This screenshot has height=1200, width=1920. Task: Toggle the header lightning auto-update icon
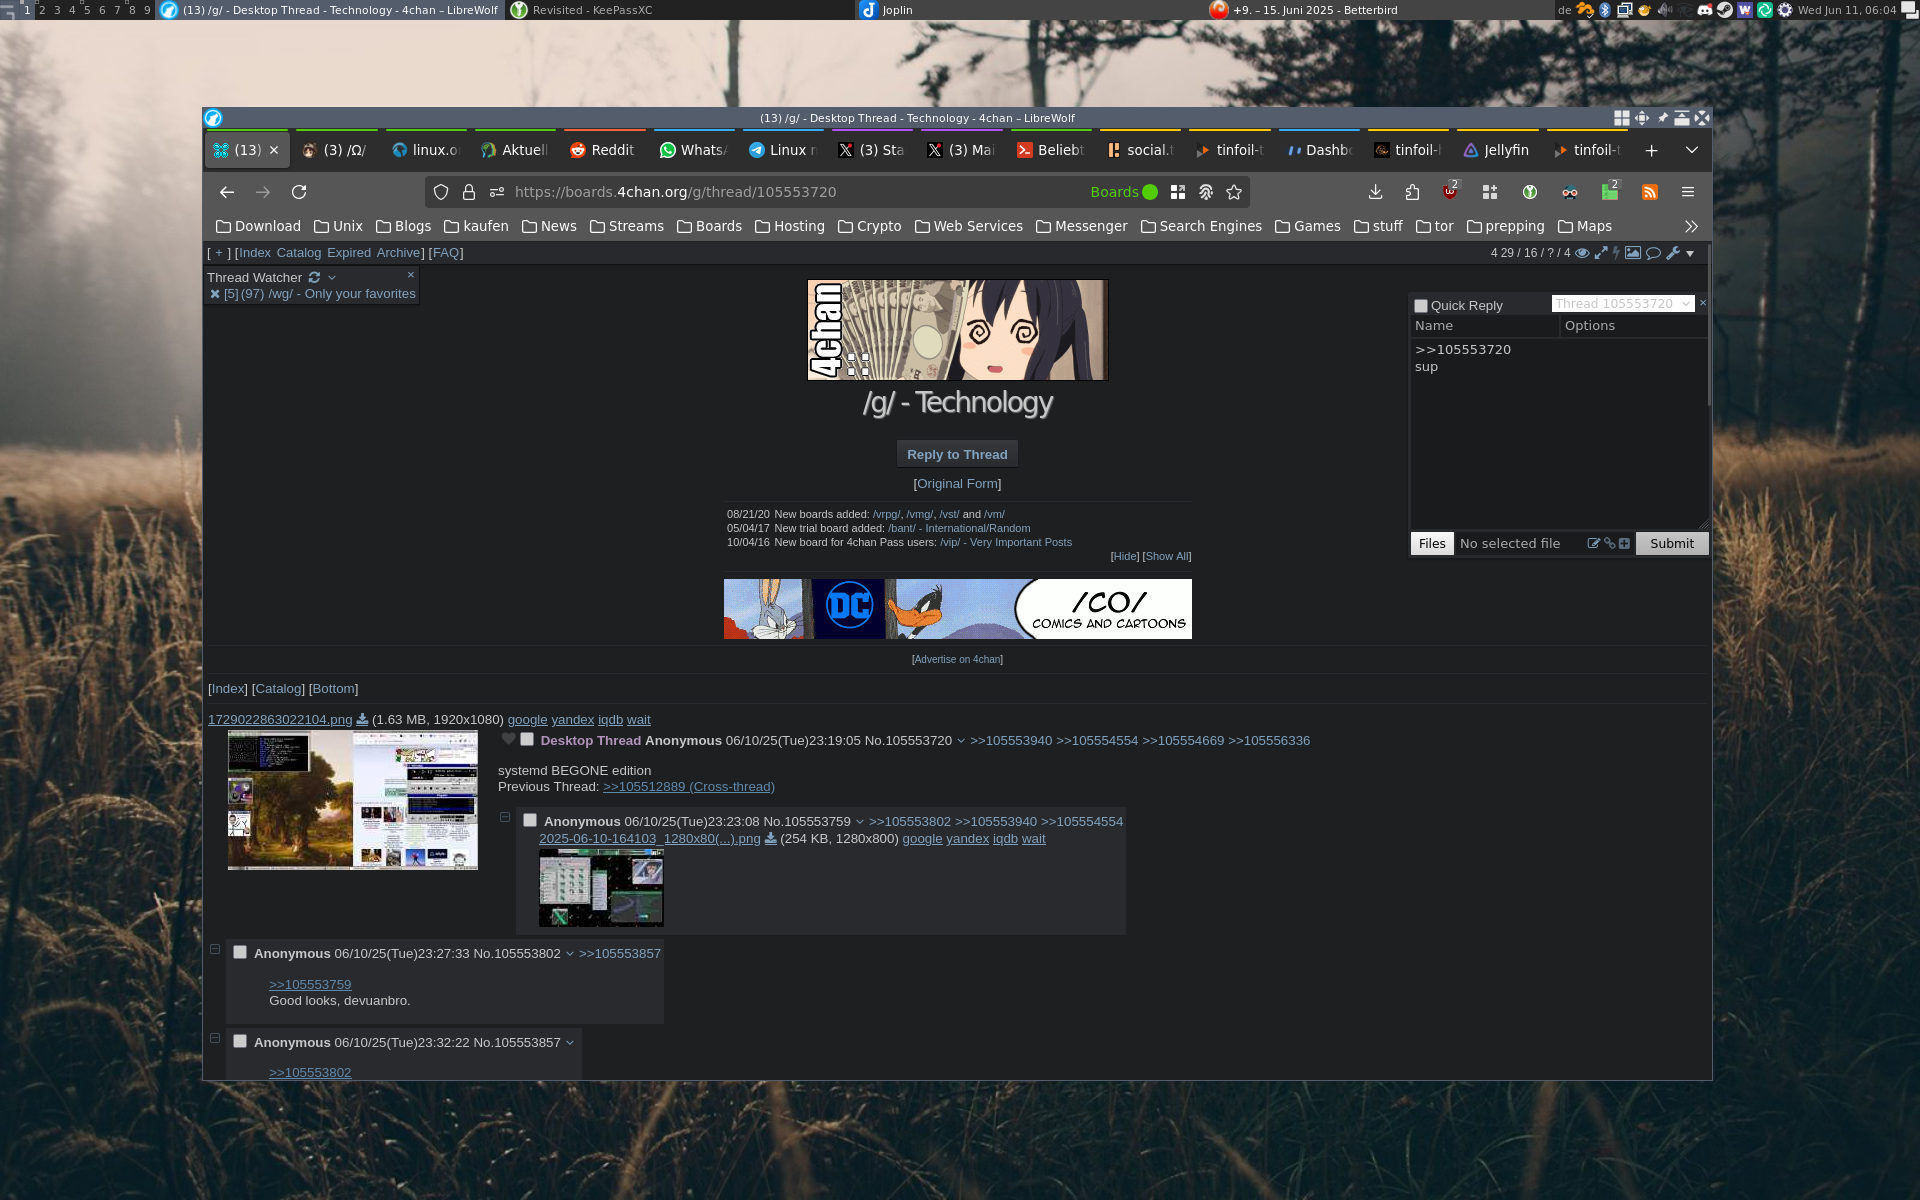(x=1616, y=253)
